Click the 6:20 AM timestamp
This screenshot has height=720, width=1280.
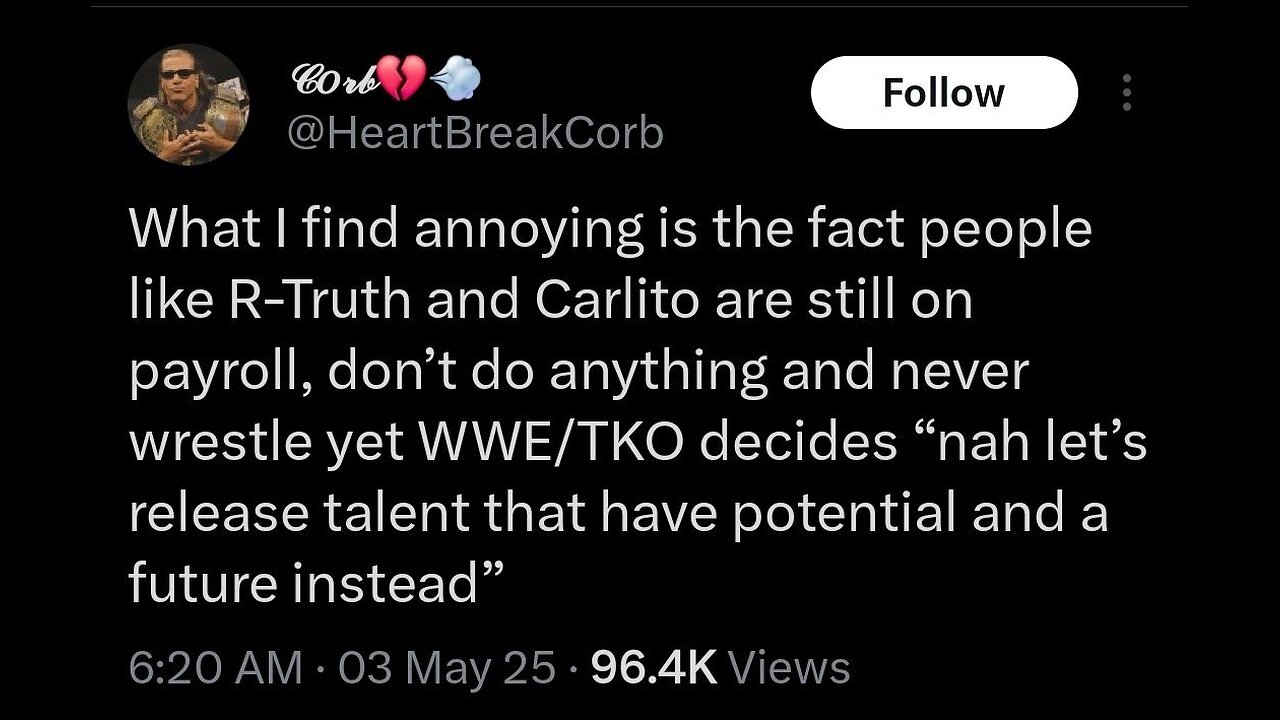215,668
